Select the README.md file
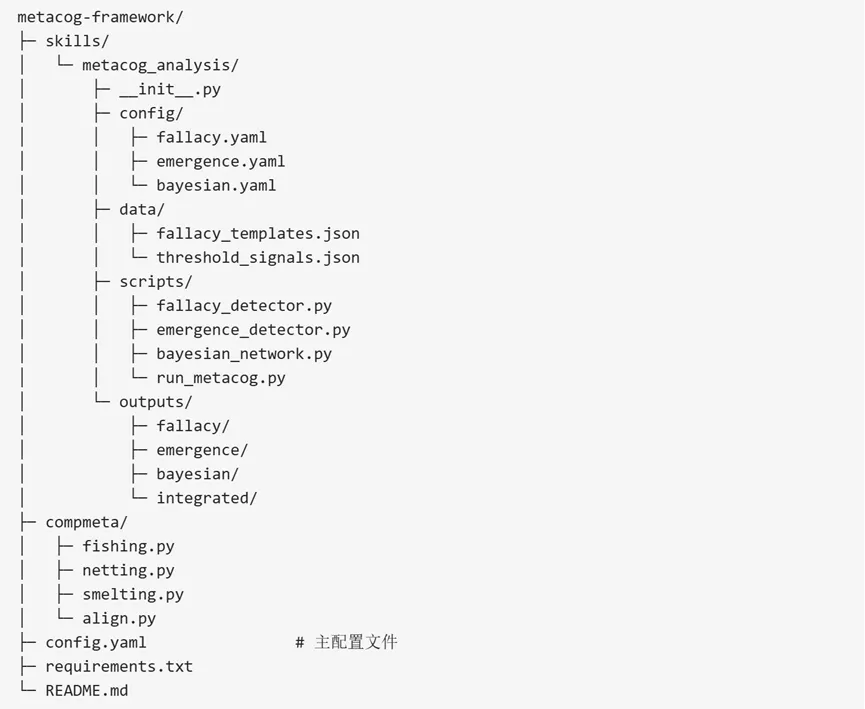 point(87,690)
